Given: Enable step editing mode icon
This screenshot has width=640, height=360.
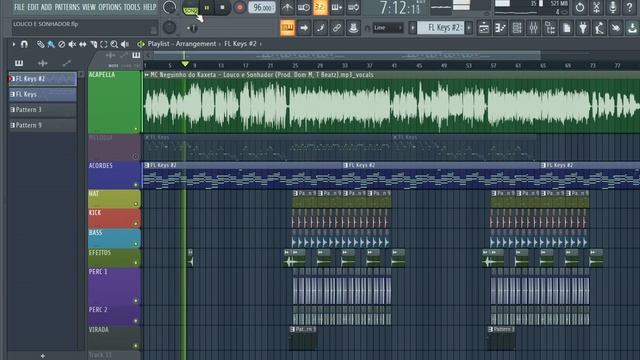Looking at the screenshot, I should pos(320,28).
